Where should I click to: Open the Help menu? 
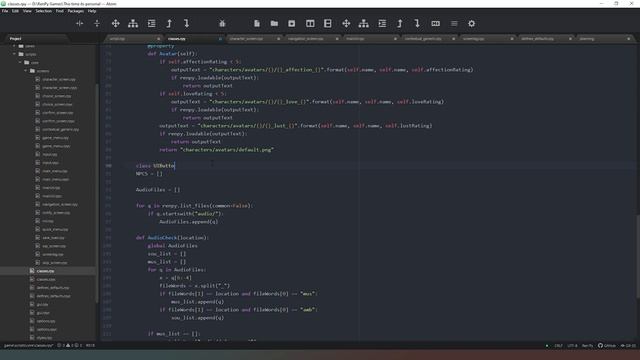click(x=92, y=11)
